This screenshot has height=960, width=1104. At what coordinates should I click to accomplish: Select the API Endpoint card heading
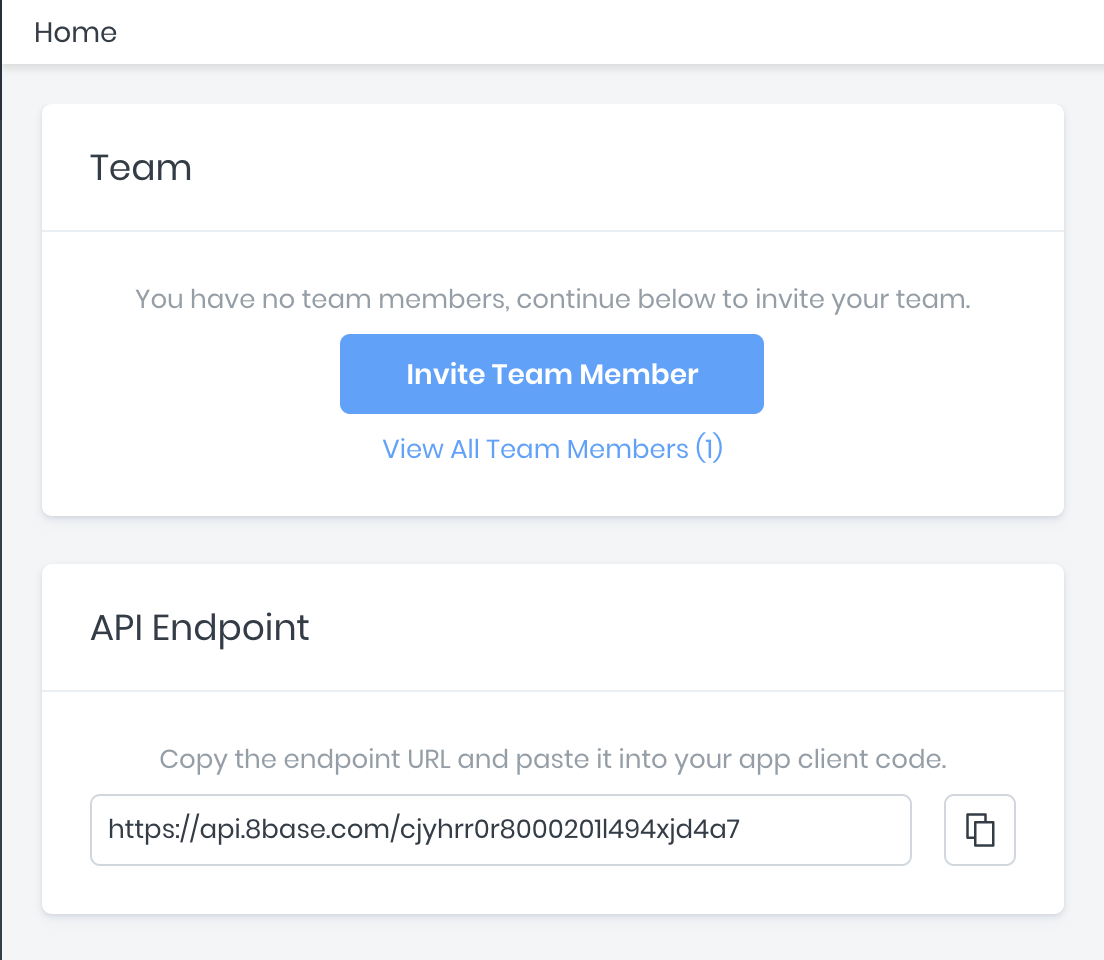click(200, 628)
